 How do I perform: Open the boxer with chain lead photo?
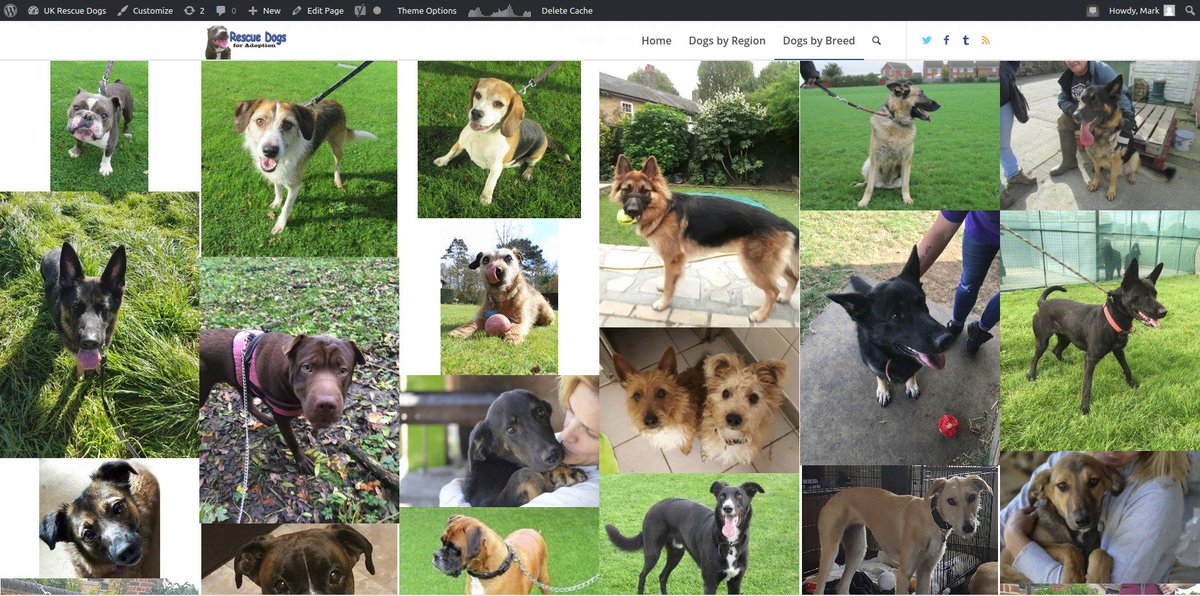pyautogui.click(x=499, y=551)
